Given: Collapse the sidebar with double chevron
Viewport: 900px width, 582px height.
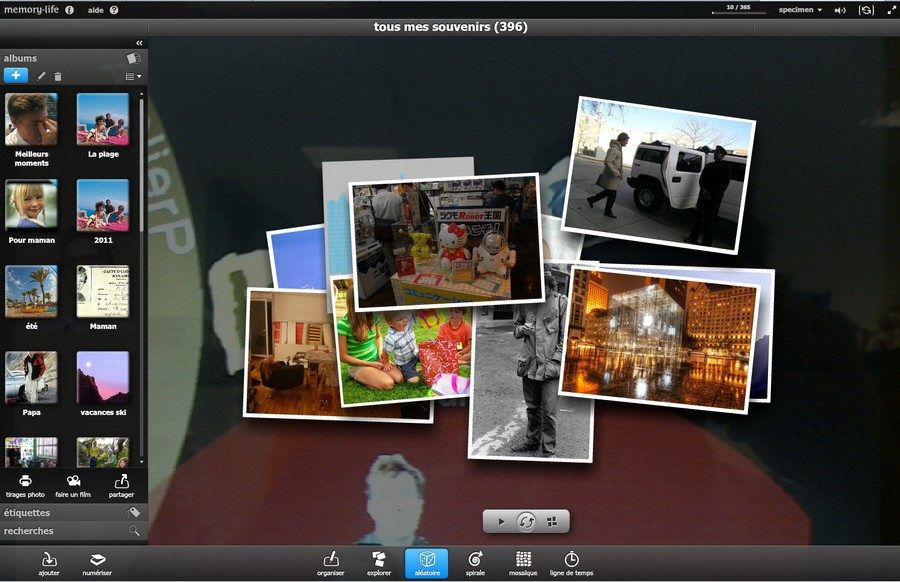Looking at the screenshot, I should (x=139, y=43).
